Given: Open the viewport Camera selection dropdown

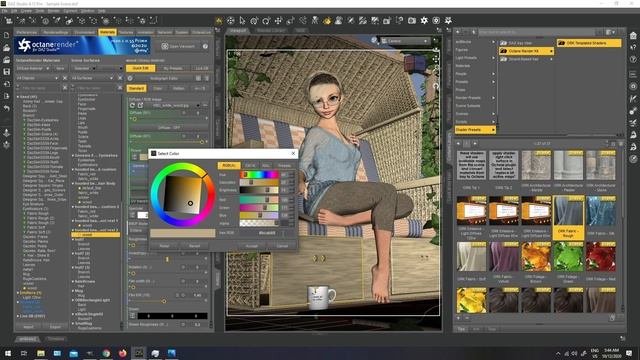Looking at the screenshot, I should (405, 41).
